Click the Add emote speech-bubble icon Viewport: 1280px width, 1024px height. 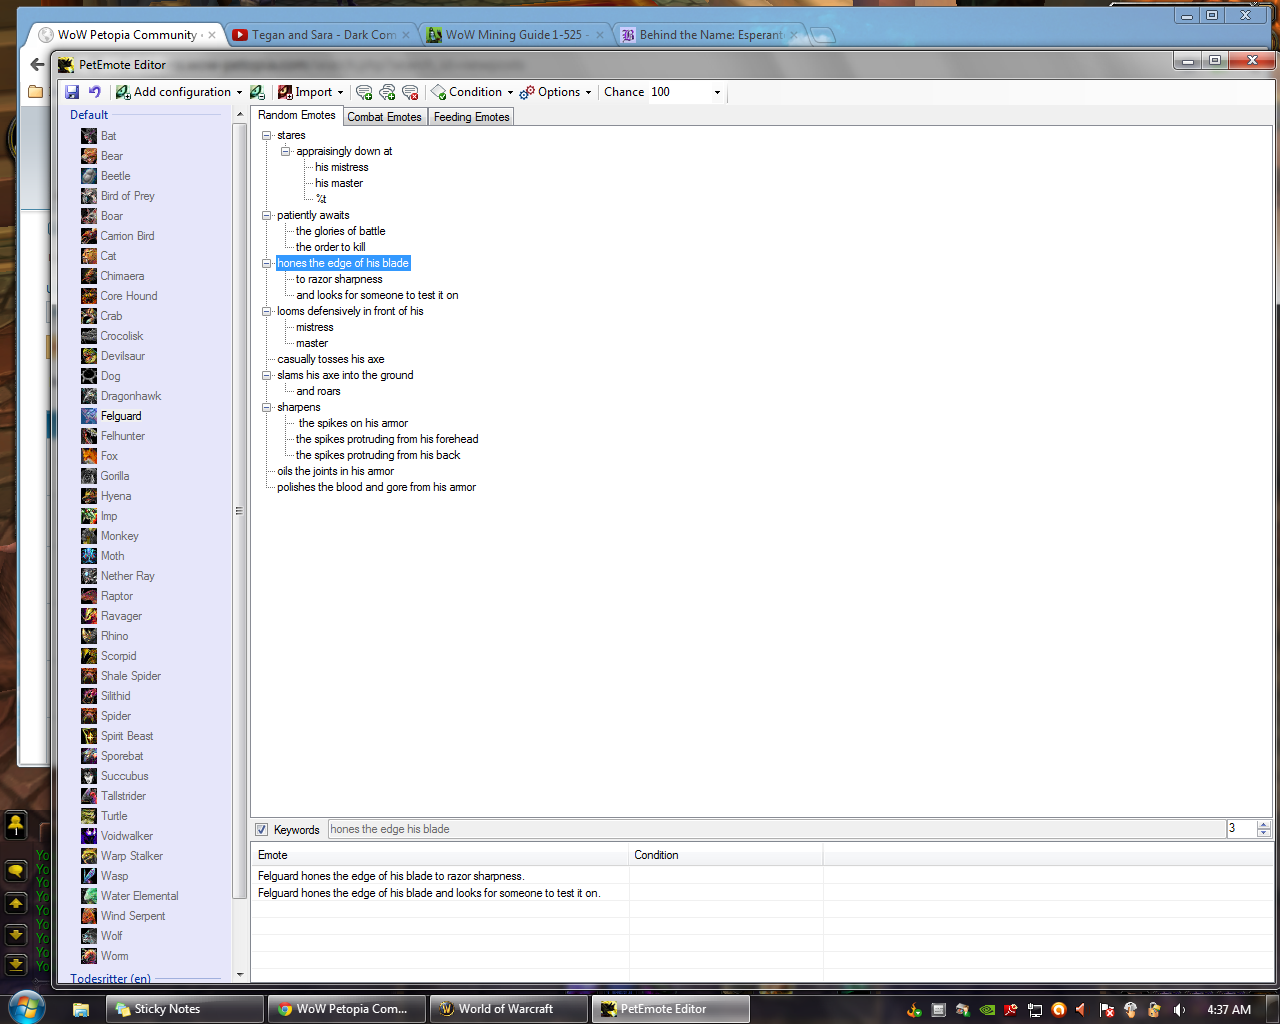click(364, 92)
